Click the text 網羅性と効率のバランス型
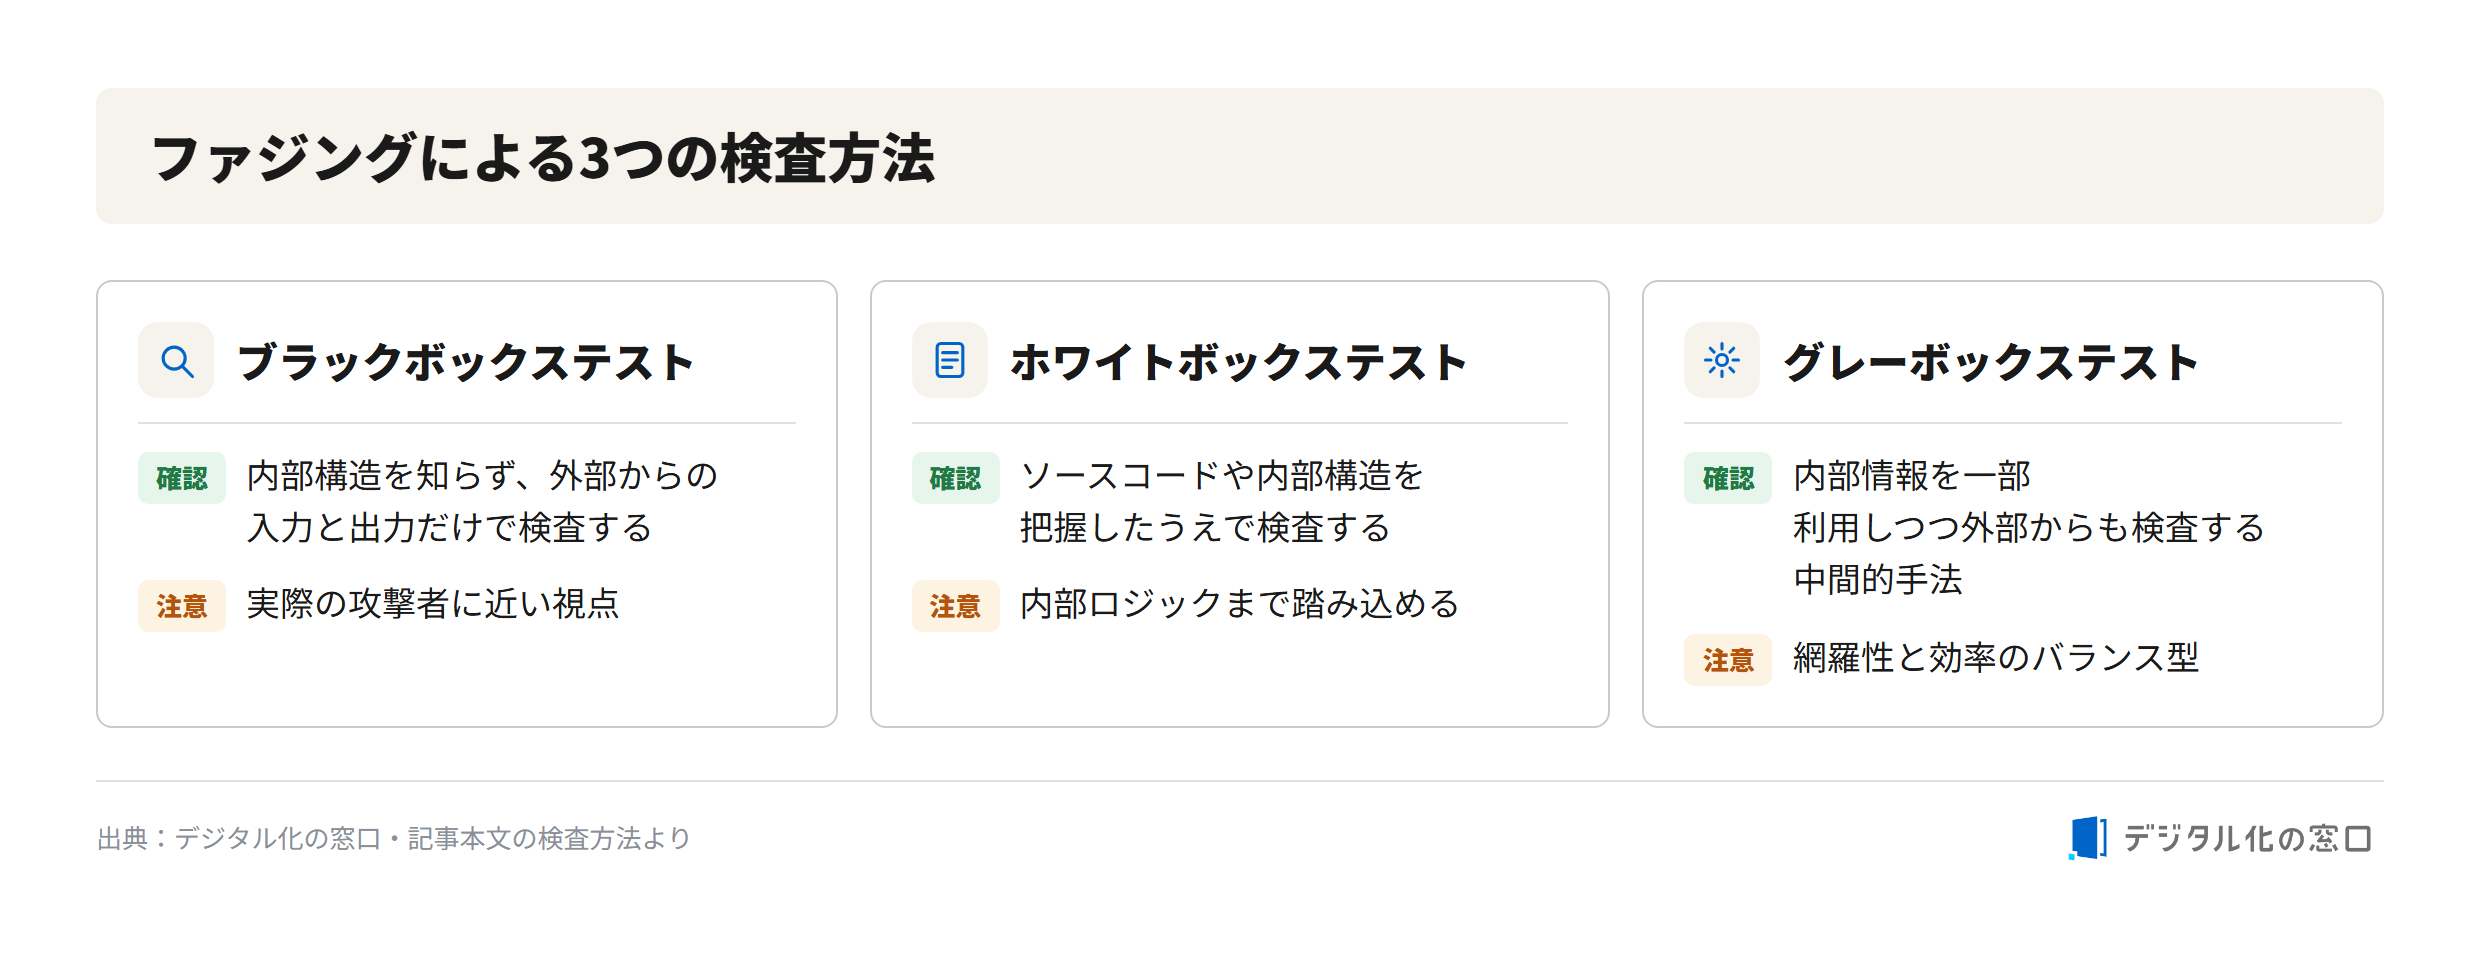The height and width of the screenshot is (954, 2480). click(1996, 658)
